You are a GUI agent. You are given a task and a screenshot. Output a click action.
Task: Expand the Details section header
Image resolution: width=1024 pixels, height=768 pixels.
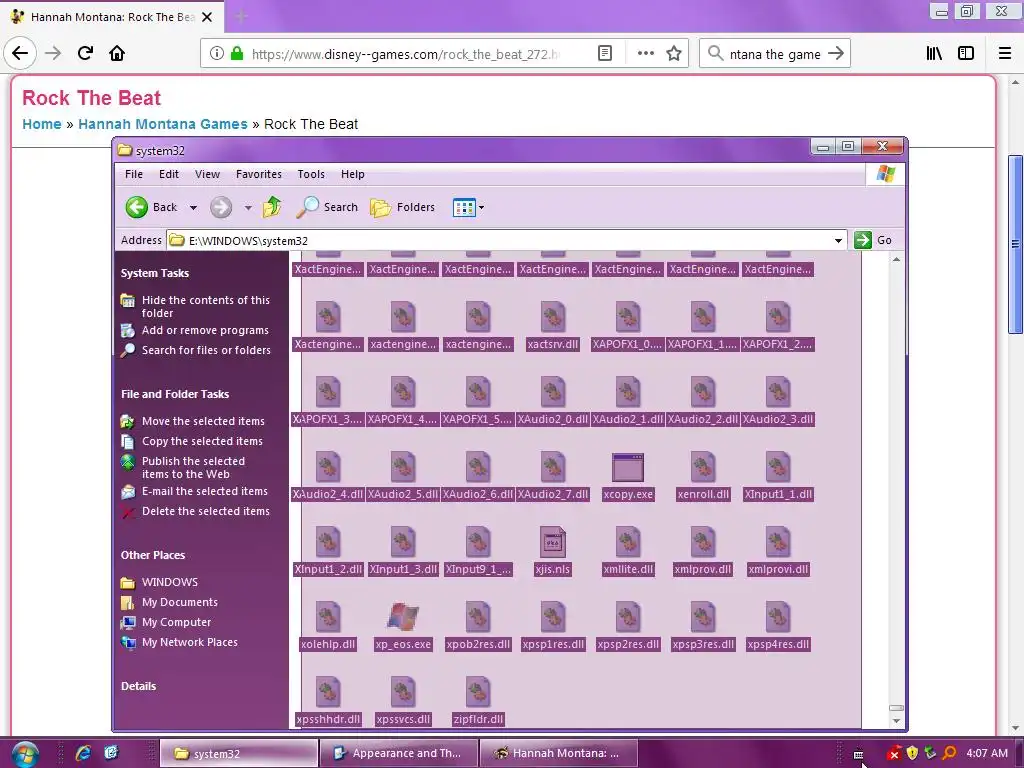point(138,686)
